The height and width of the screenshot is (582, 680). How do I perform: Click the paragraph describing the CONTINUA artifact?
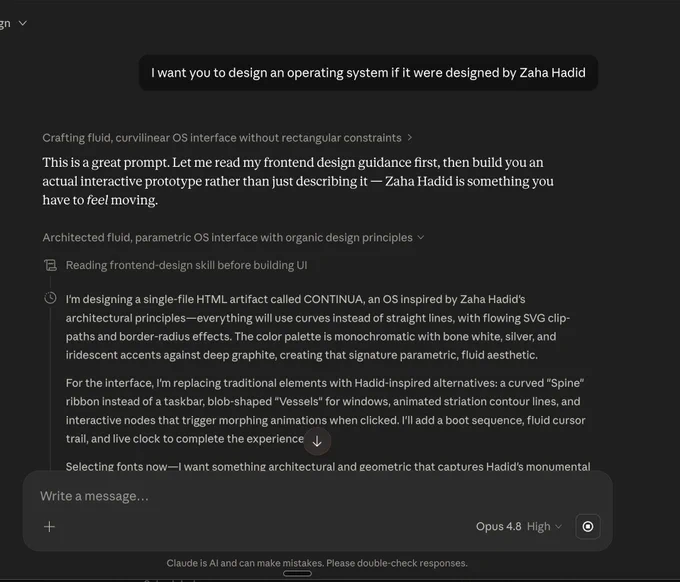tap(317, 327)
